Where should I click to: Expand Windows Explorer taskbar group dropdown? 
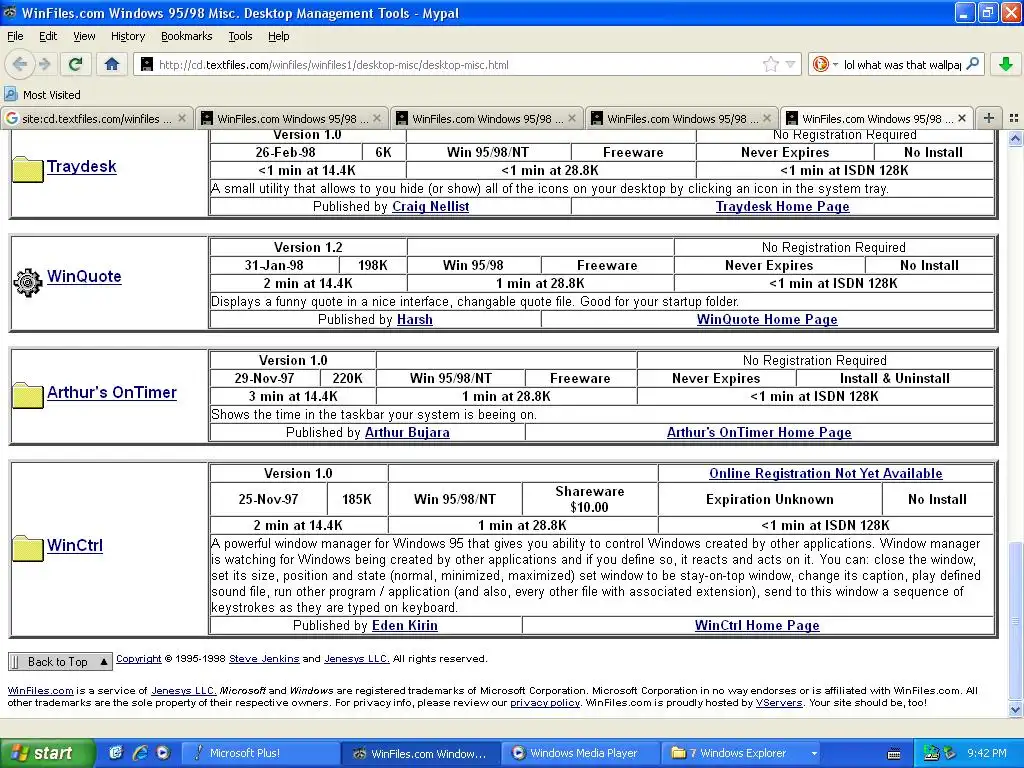click(x=814, y=753)
